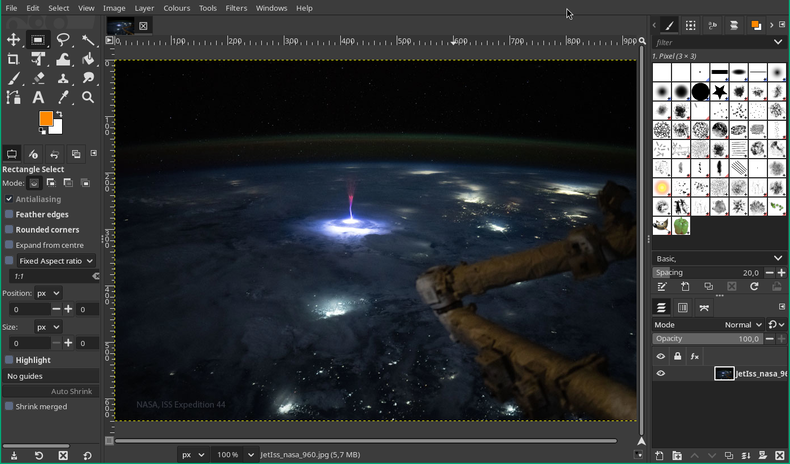790x464 pixels.
Task: Select the Text tool
Action: coord(38,97)
